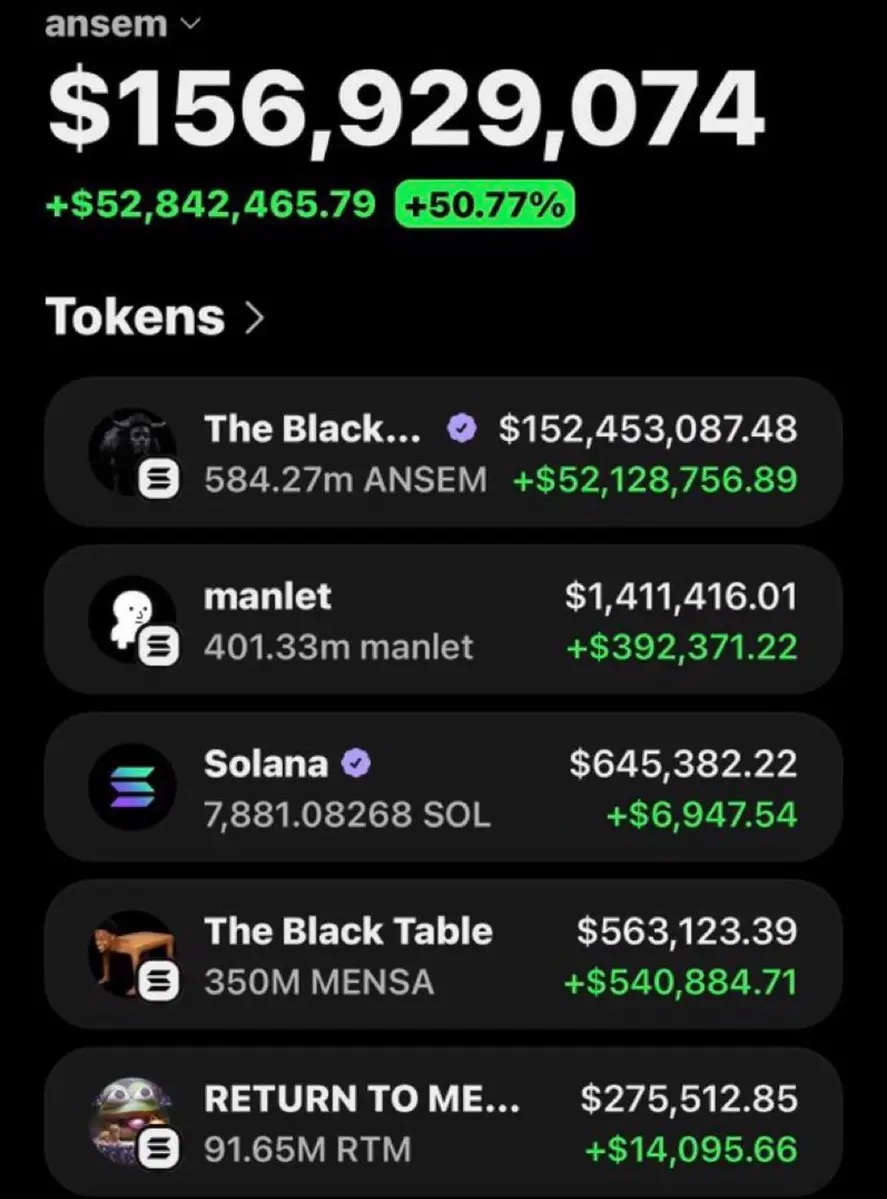Click the manlet token avatar icon
Viewport: 887px width, 1199px height.
tap(132, 619)
